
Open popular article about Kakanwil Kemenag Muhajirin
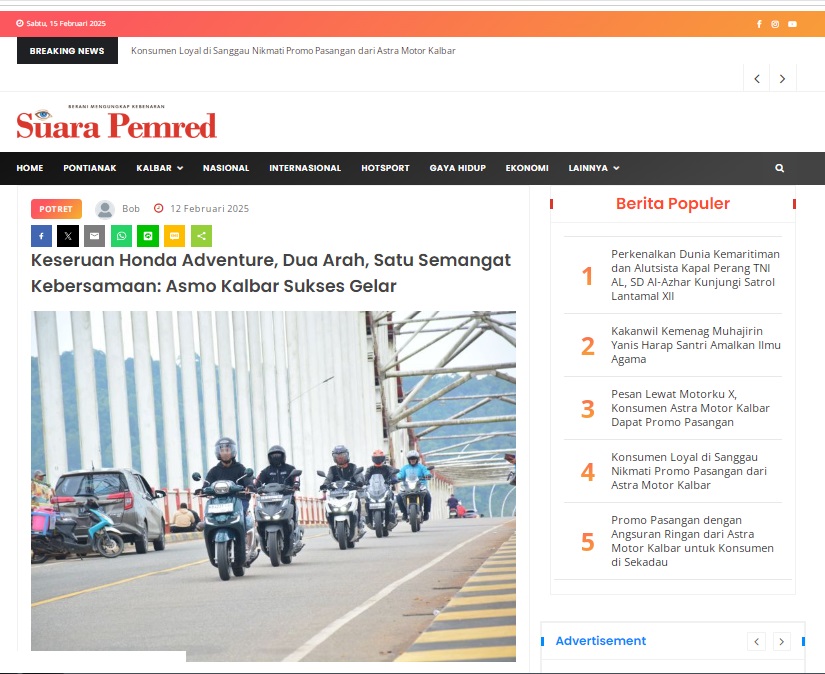pyautogui.click(x=696, y=345)
